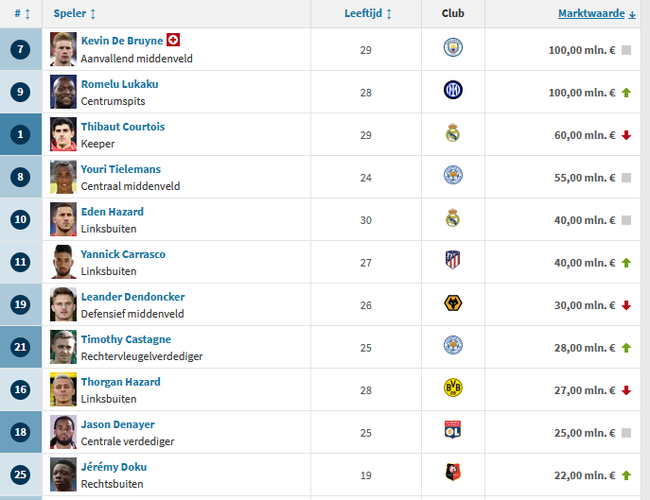Click Eden Hazard portrait thumbnail
Screen dimensions: 650x500
coord(63,219)
